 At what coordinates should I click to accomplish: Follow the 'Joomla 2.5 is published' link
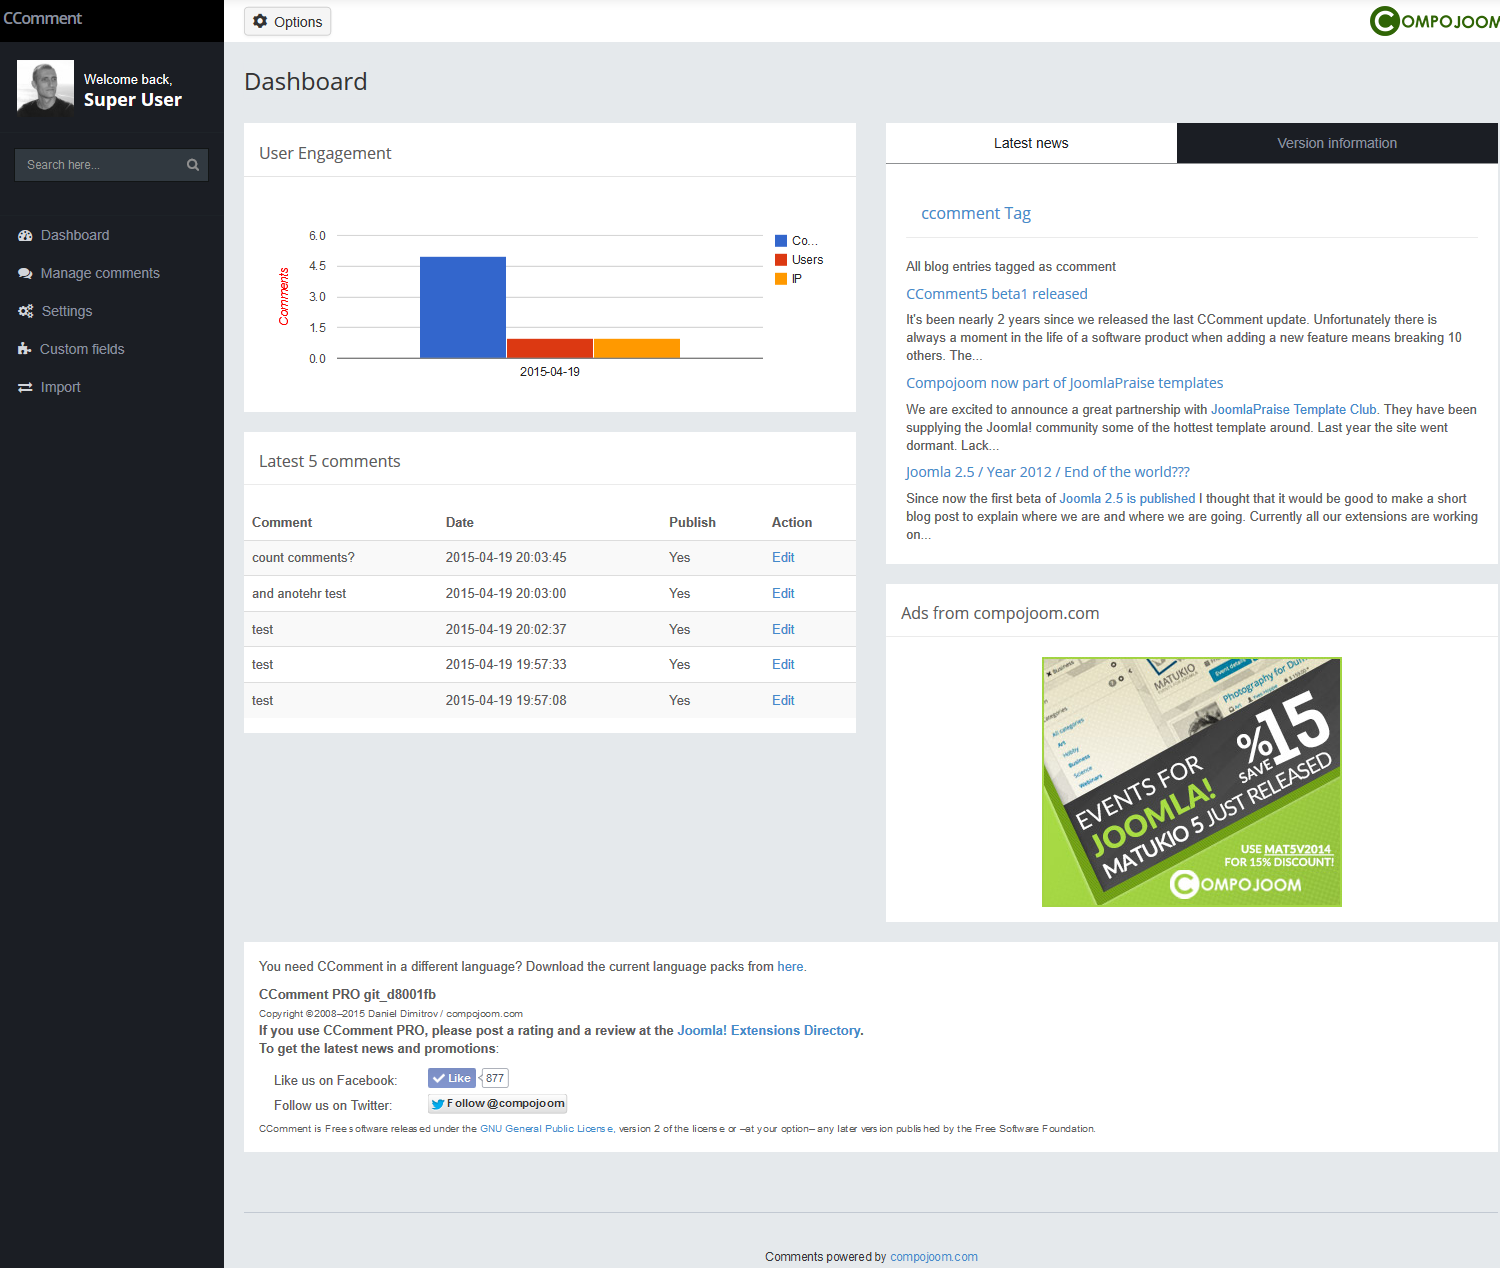click(1127, 499)
